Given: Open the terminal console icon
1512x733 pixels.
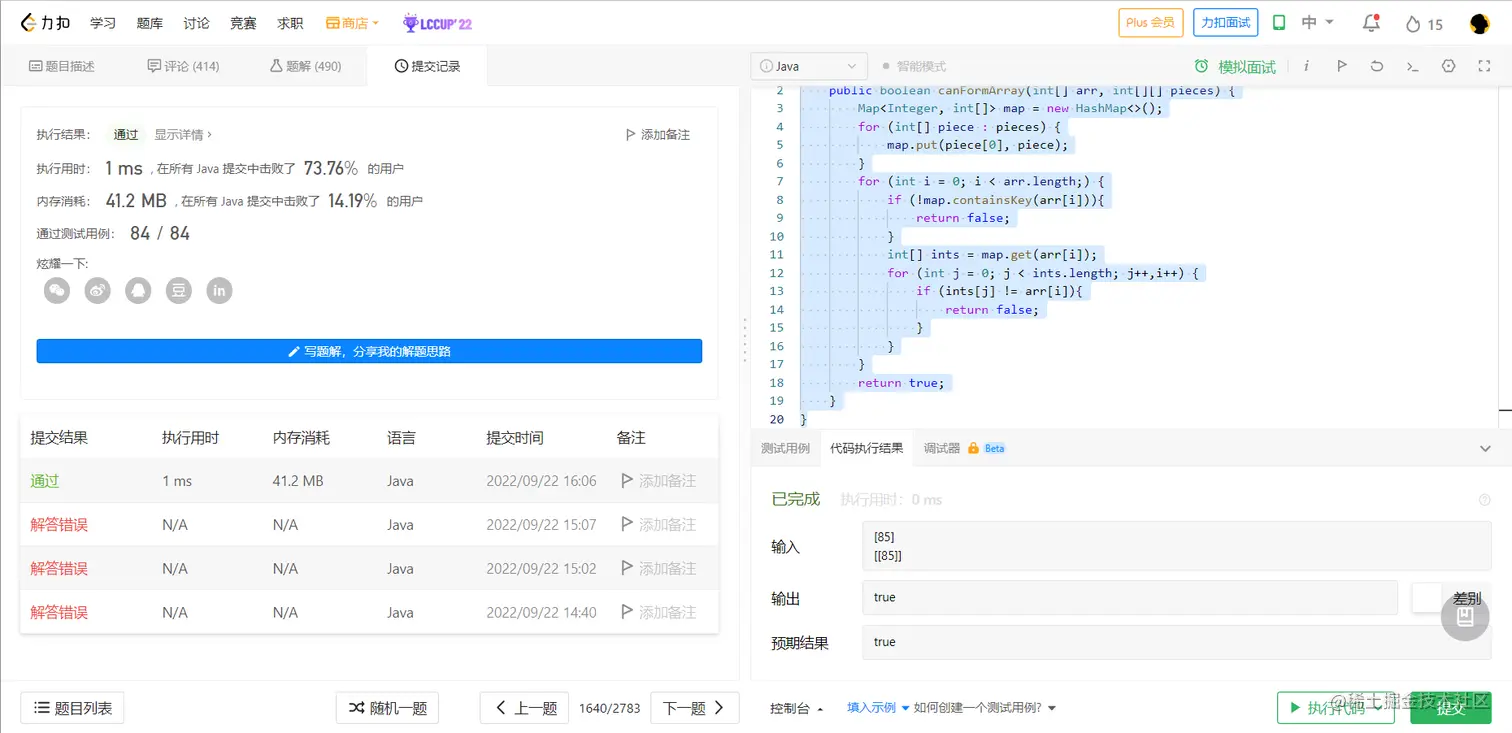Looking at the screenshot, I should pyautogui.click(x=1412, y=66).
